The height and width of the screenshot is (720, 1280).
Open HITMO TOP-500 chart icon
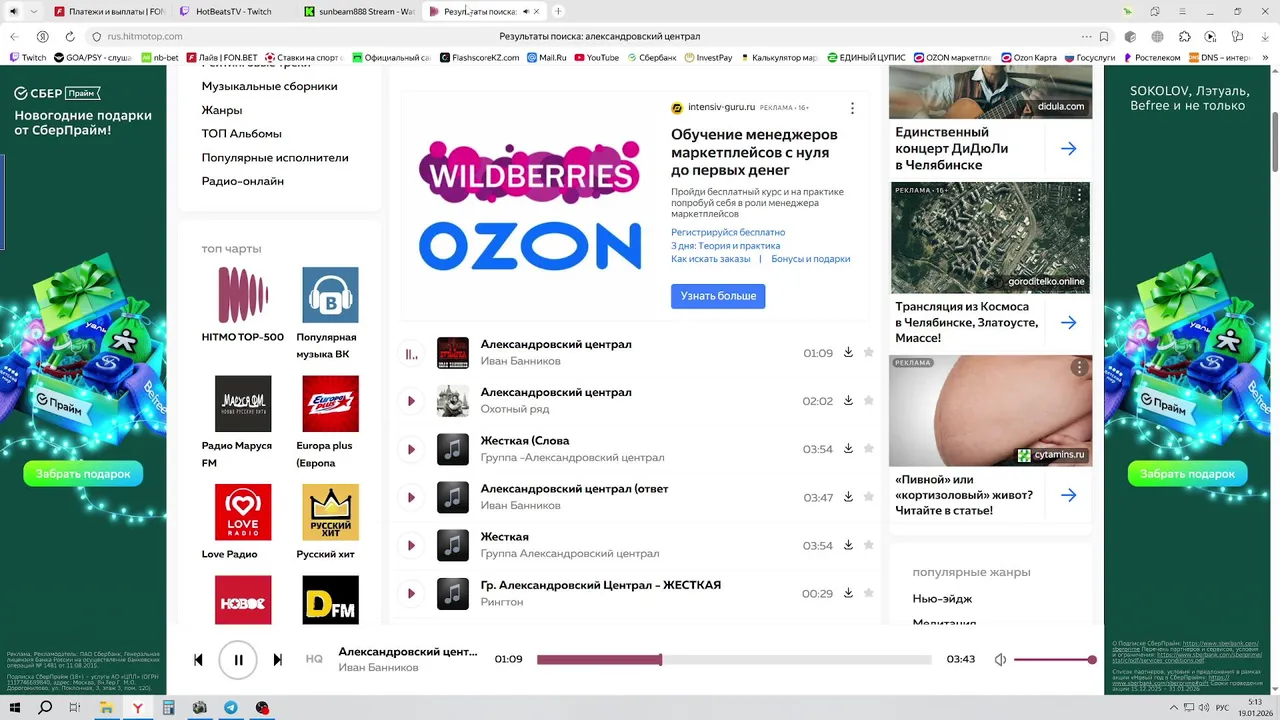click(x=243, y=295)
